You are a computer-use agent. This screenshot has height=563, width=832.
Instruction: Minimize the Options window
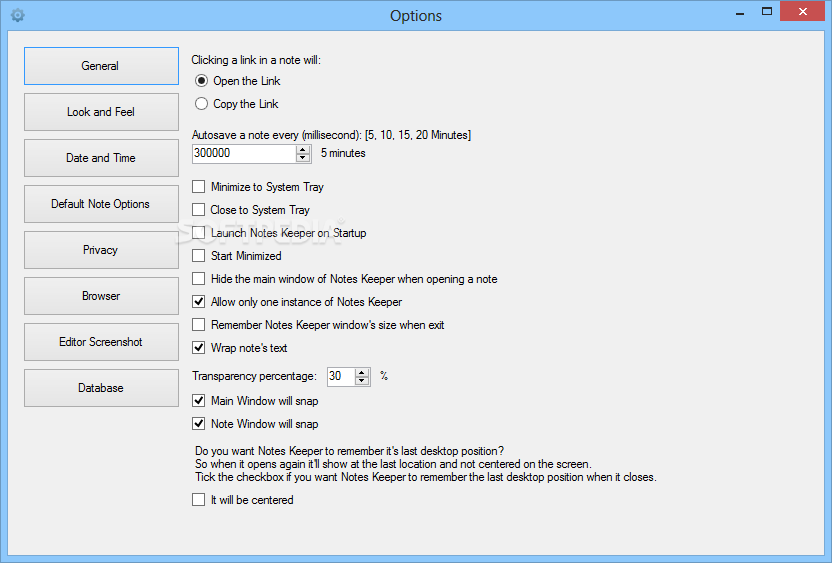coord(740,12)
